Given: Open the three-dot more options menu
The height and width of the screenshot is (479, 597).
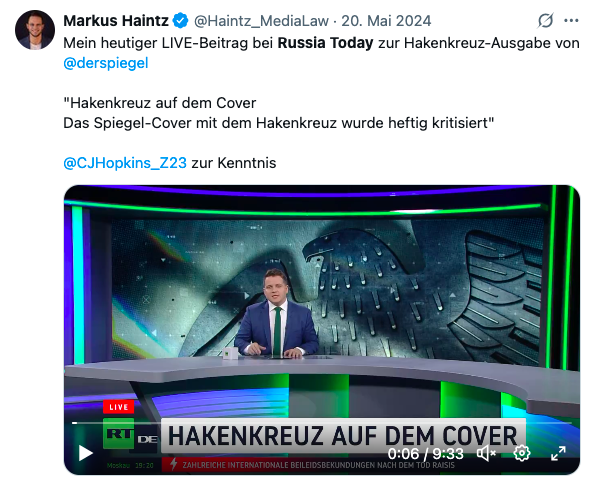Looking at the screenshot, I should [571, 21].
